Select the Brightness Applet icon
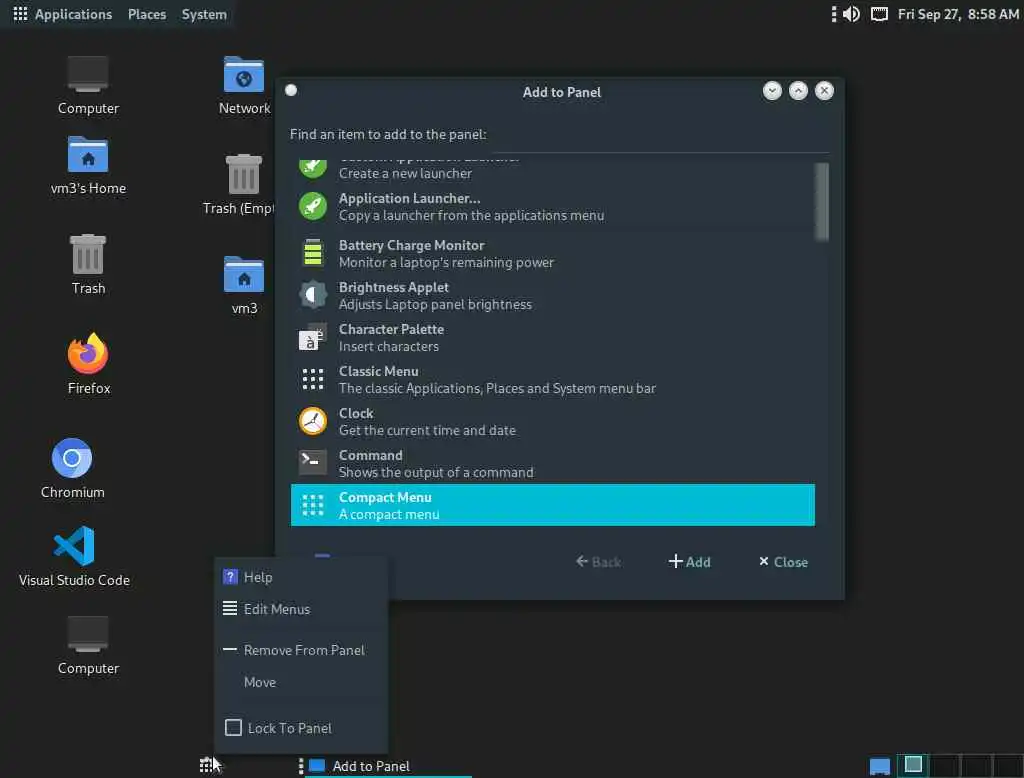 click(x=313, y=295)
